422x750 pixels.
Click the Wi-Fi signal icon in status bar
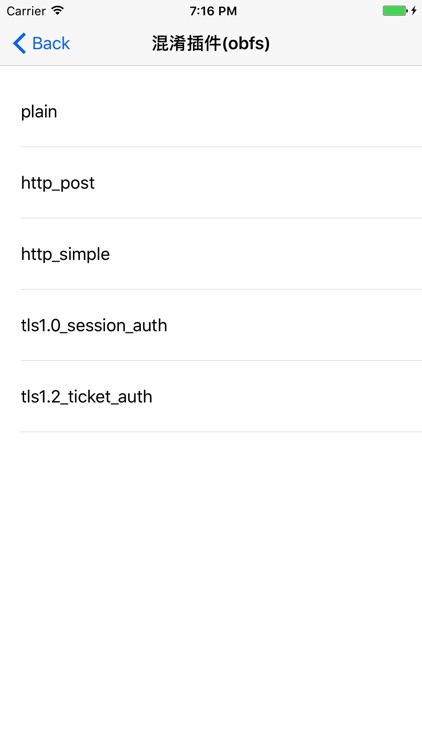coord(58,10)
